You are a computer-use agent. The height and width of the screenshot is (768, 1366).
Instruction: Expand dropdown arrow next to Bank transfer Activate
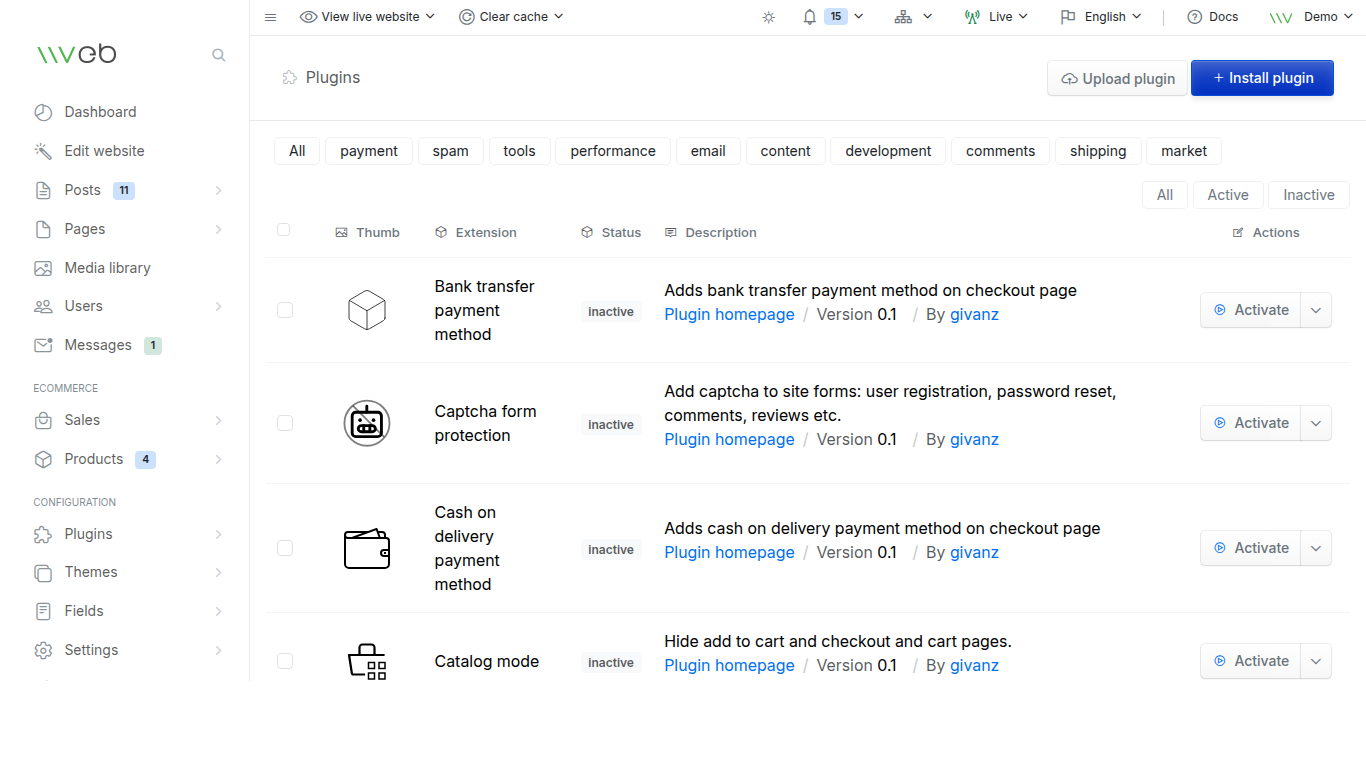pos(1316,310)
